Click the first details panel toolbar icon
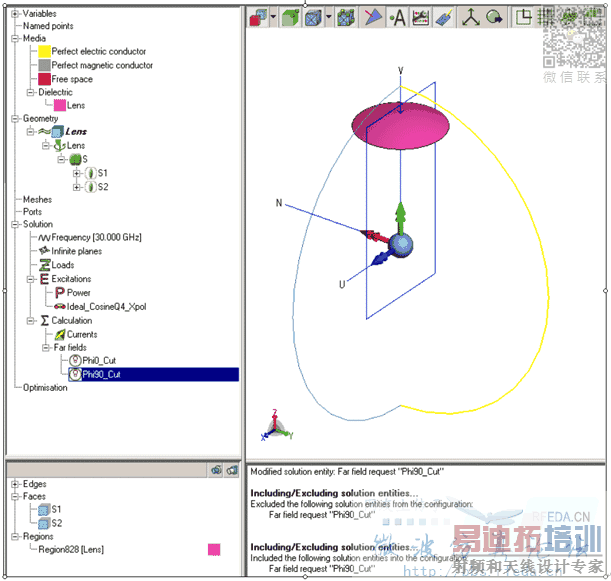The width and height of the screenshot is (611, 581). 216,470
